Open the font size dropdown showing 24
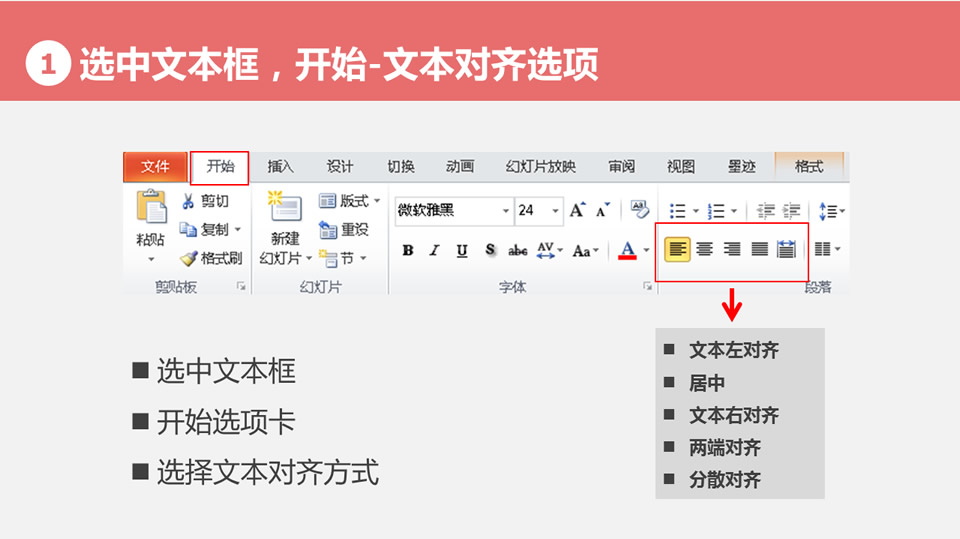Viewport: 960px width, 539px height. click(x=554, y=210)
